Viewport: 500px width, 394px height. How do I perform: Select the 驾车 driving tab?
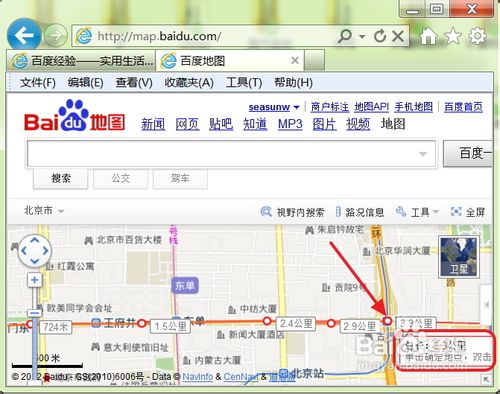pyautogui.click(x=180, y=178)
